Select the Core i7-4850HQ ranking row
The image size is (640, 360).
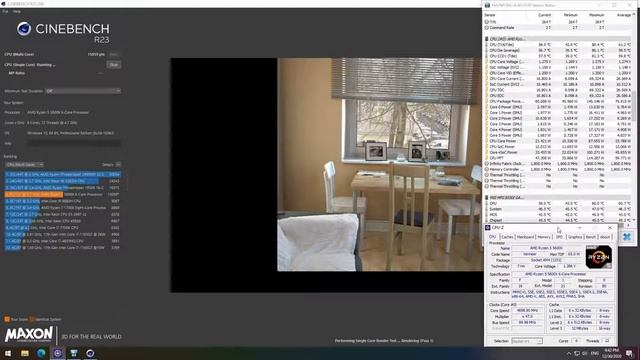pyautogui.click(x=63, y=241)
